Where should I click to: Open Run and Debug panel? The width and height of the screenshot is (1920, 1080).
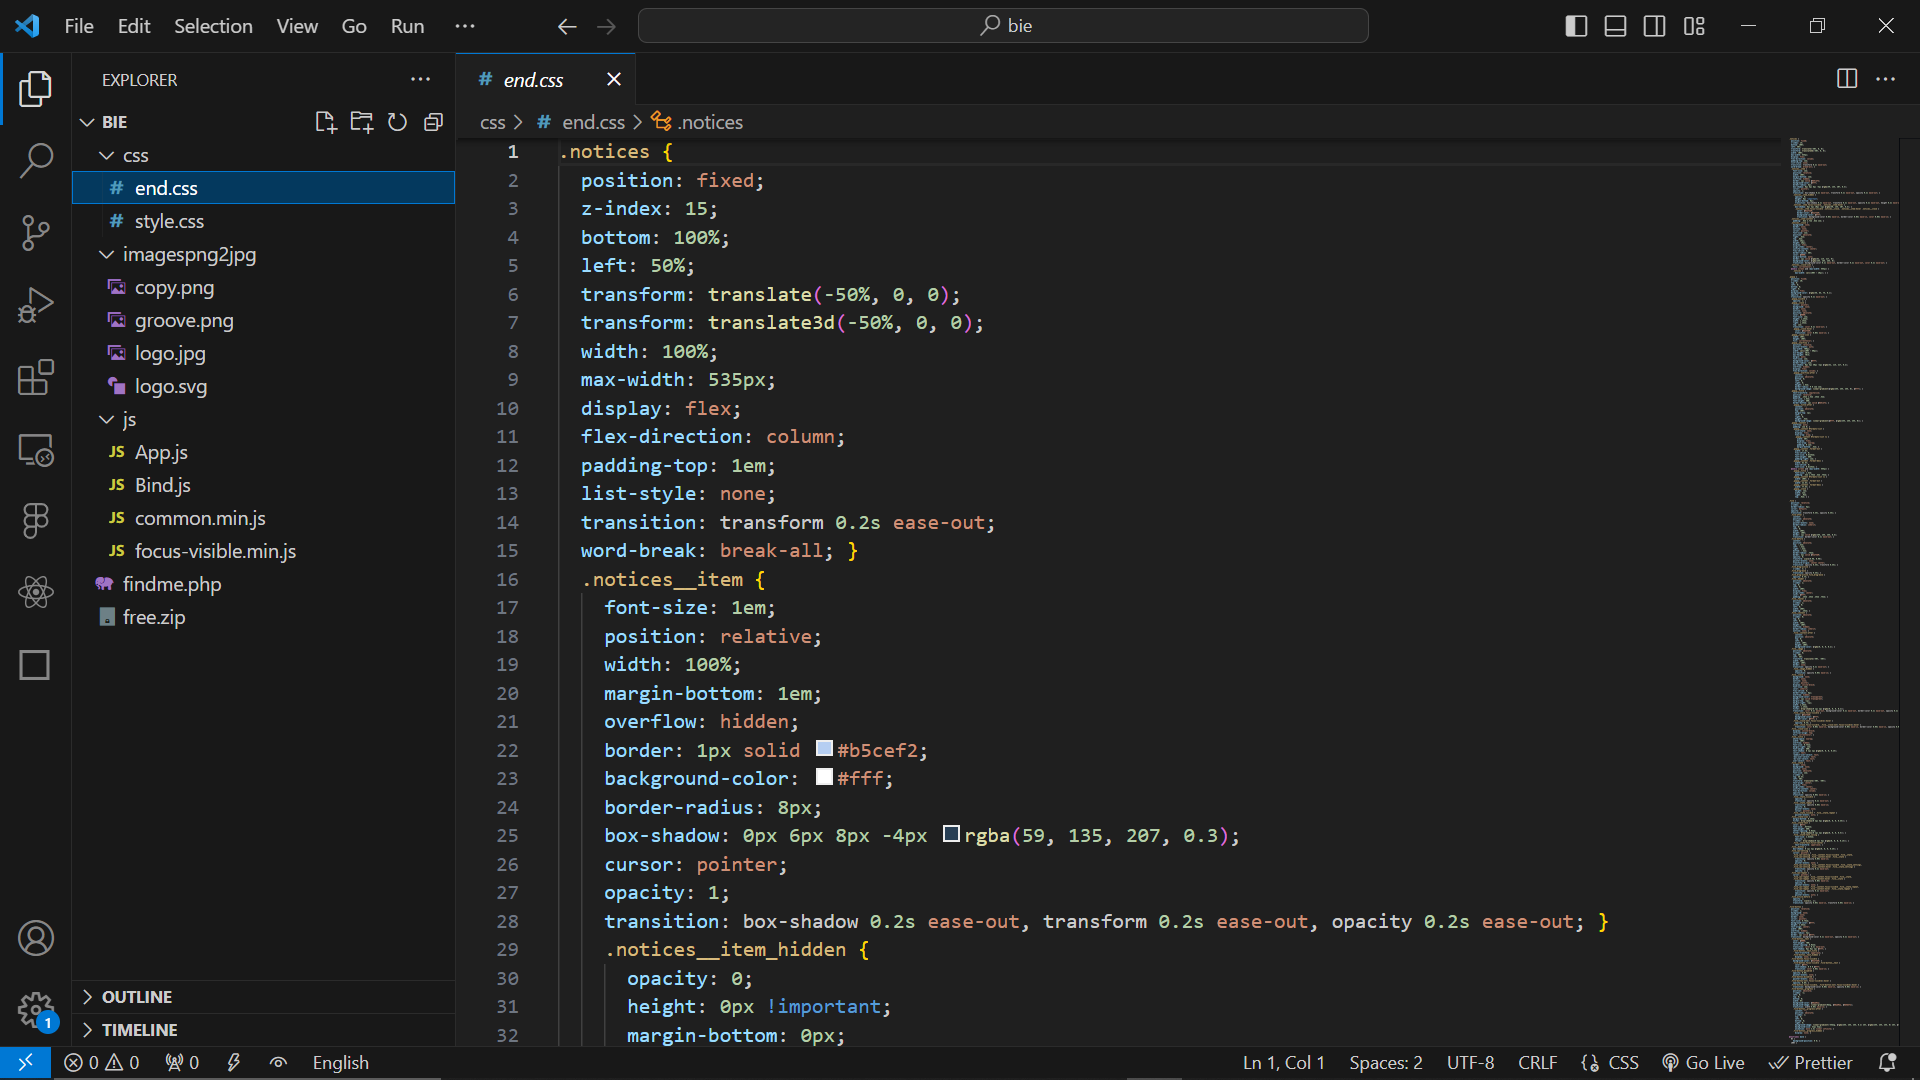36,305
